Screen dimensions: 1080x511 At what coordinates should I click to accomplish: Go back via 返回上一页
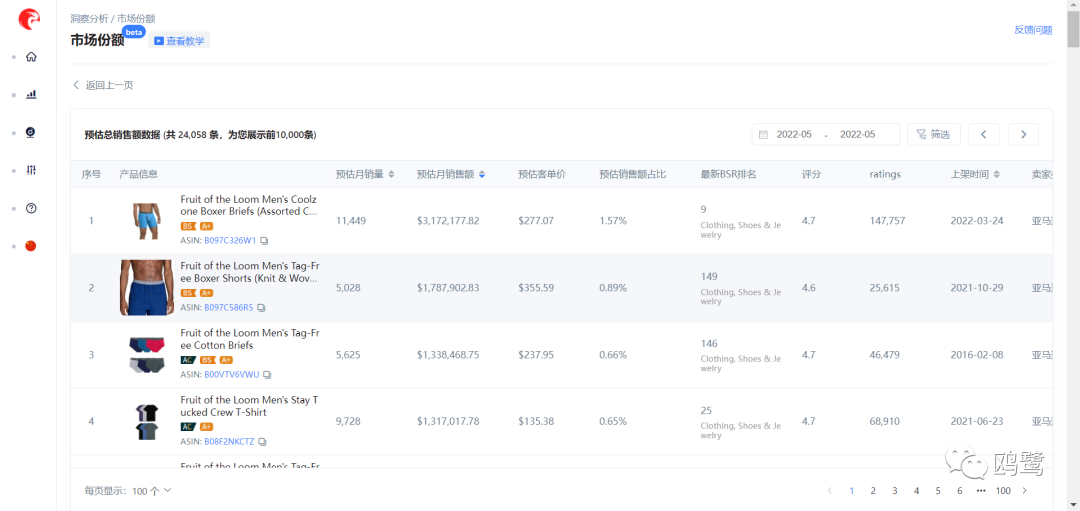pyautogui.click(x=103, y=85)
